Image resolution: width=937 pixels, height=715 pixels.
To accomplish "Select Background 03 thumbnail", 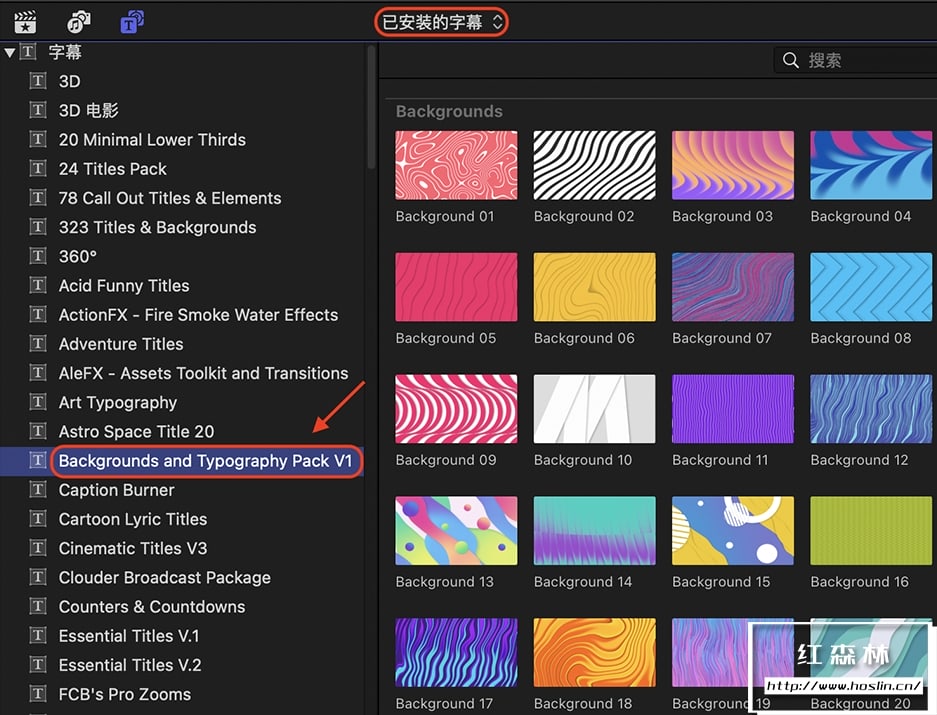I will tap(733, 166).
